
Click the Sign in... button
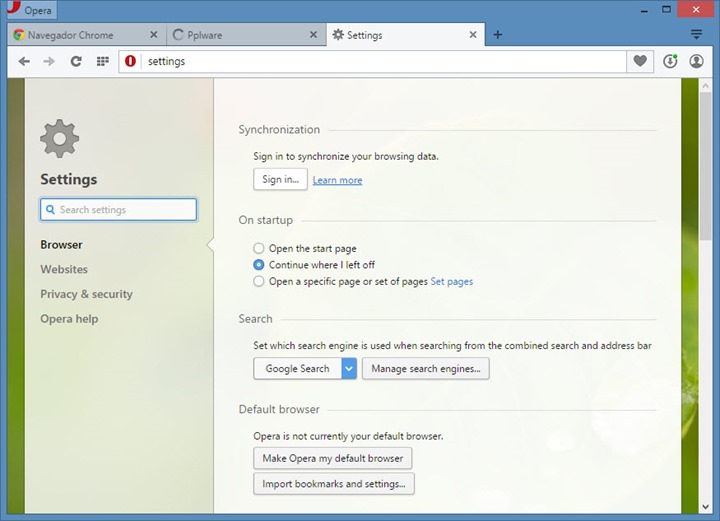click(281, 179)
